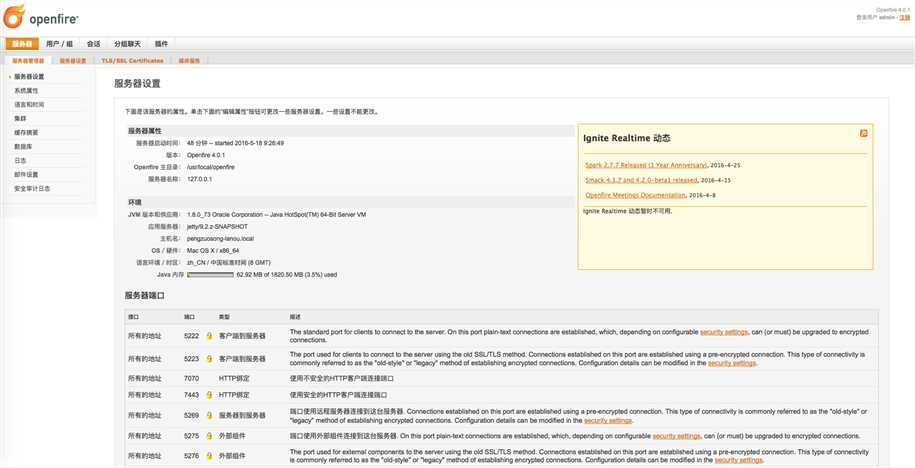Click the port number 5222
This screenshot has width=915, height=468.
pos(191,336)
